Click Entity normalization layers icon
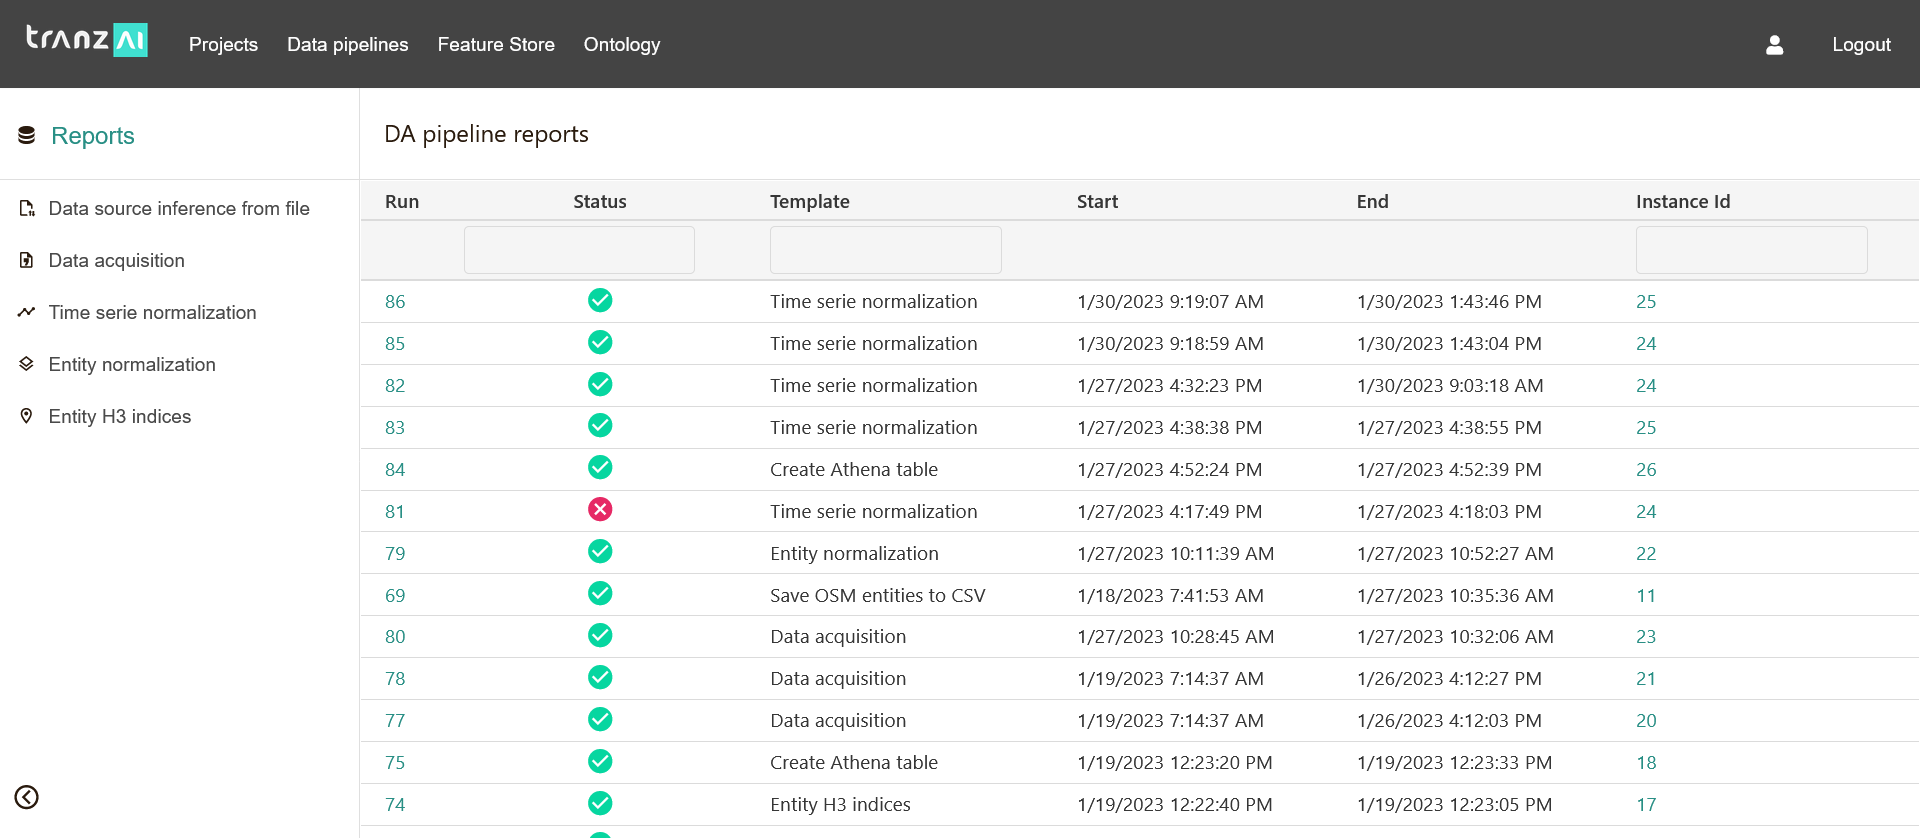The width and height of the screenshot is (1920, 838). pos(27,364)
